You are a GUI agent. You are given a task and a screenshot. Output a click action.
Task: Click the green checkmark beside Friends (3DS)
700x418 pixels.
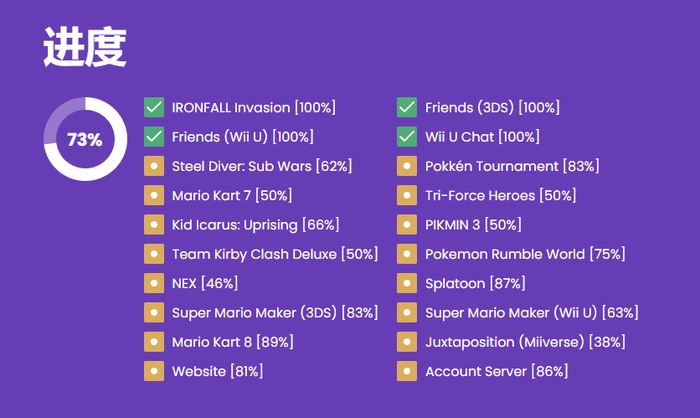[x=407, y=107]
